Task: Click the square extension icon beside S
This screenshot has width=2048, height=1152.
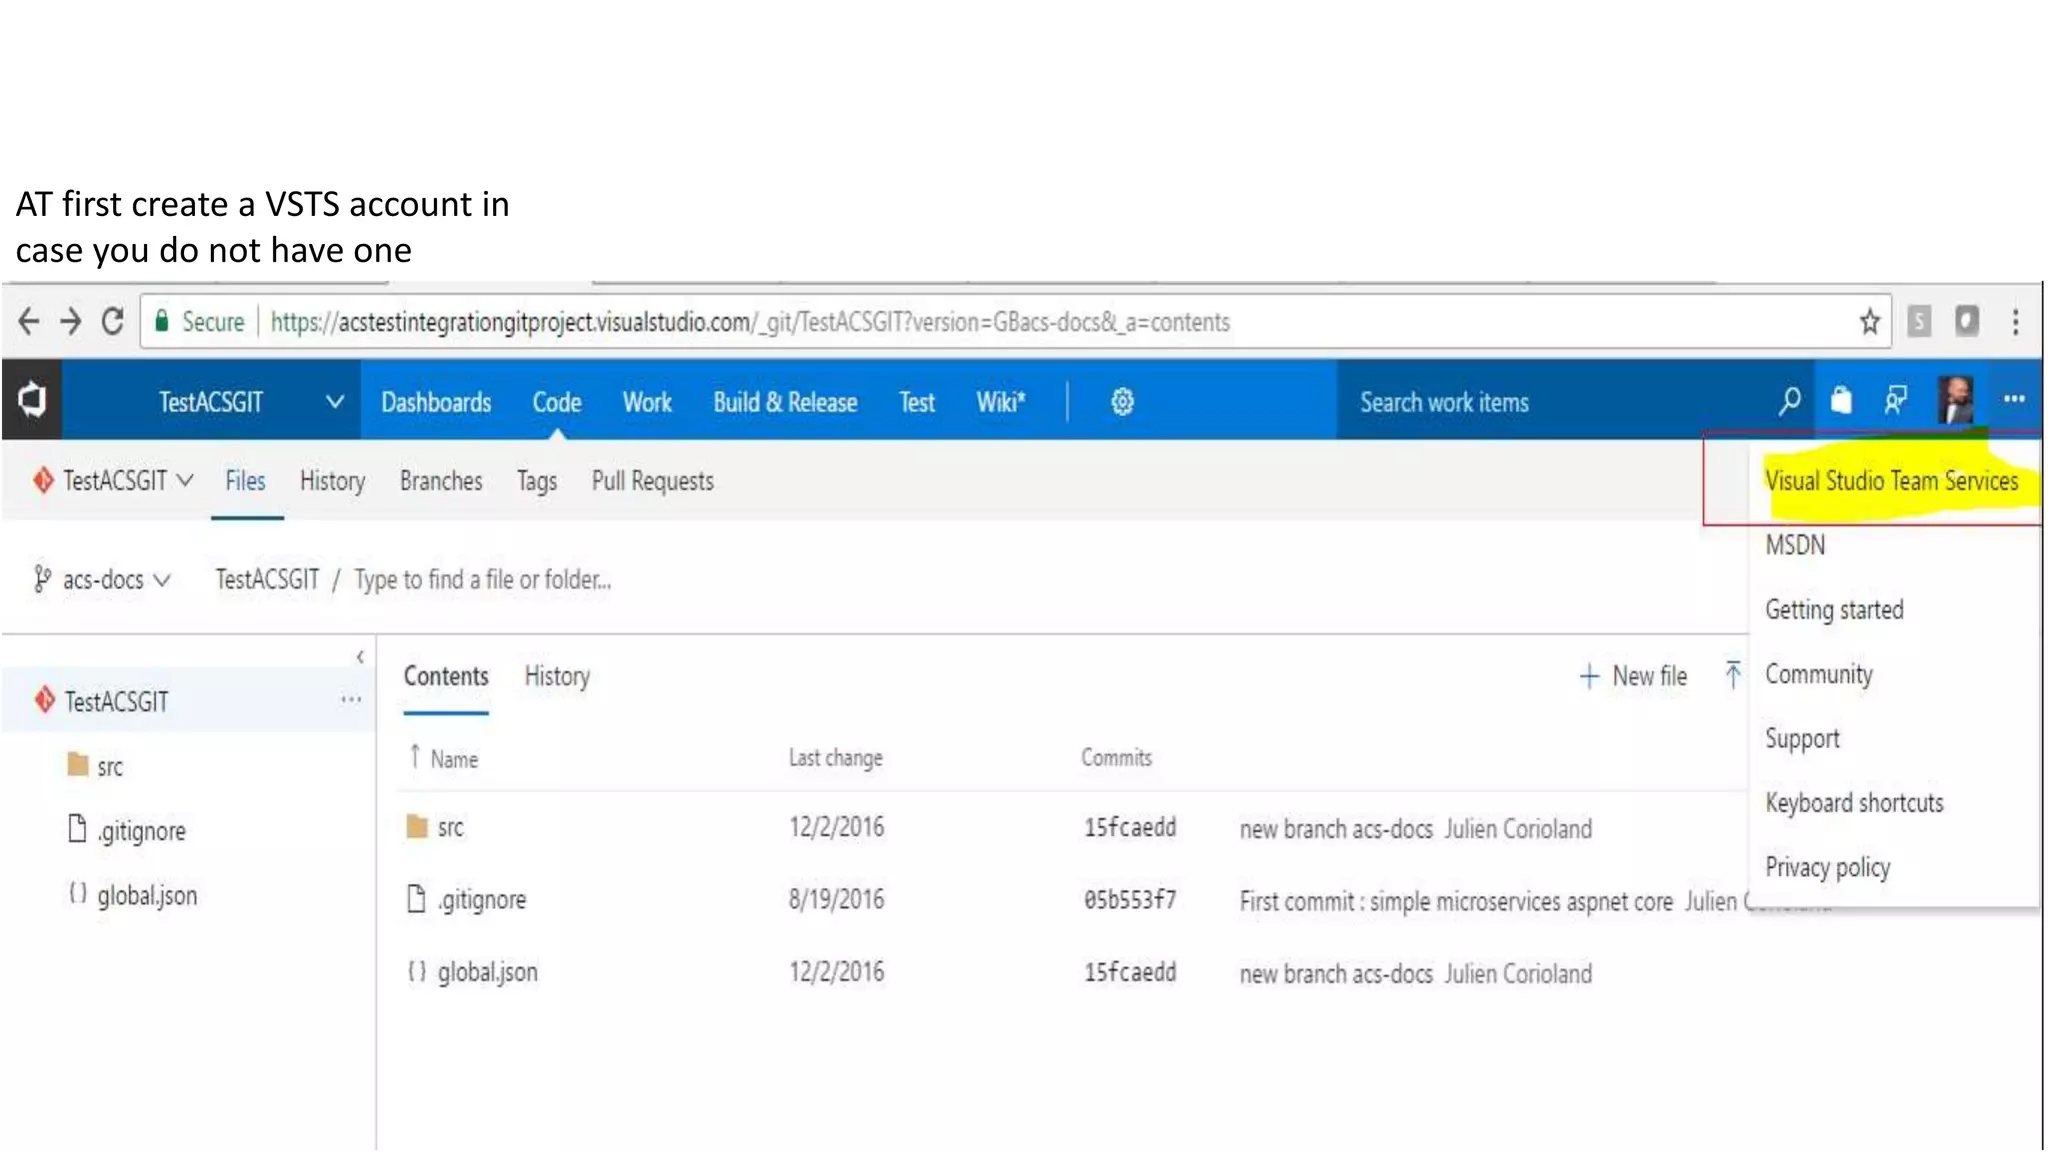Action: tap(1967, 322)
